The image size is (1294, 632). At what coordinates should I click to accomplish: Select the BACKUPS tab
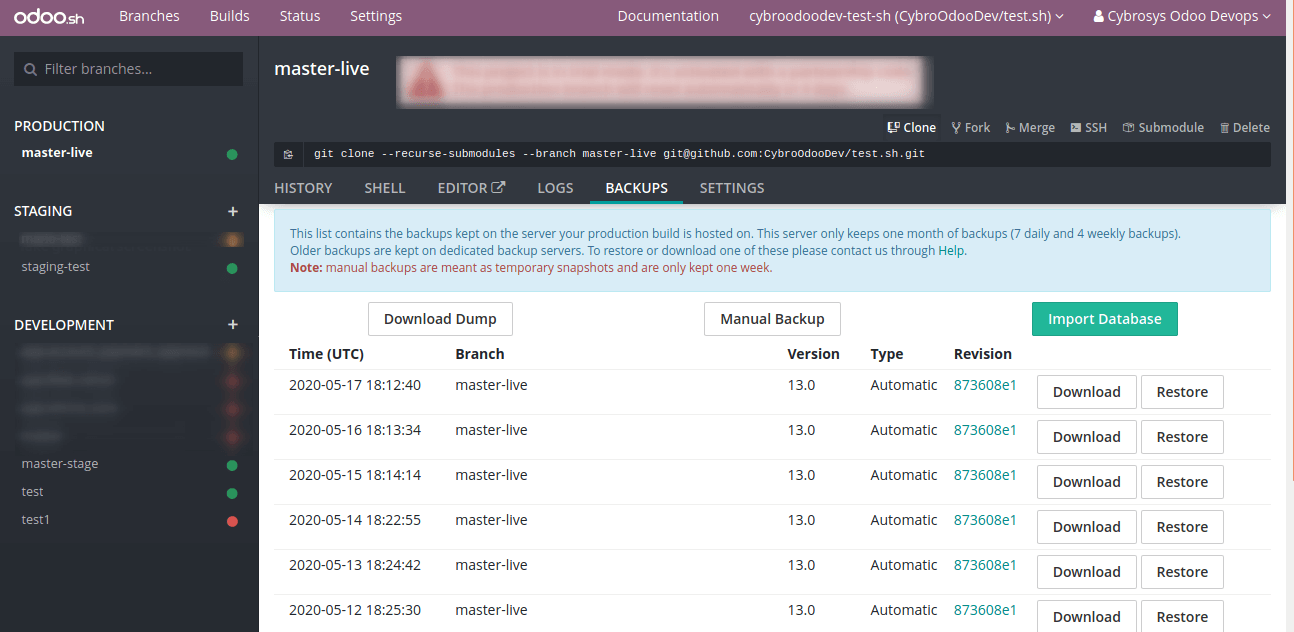[637, 188]
